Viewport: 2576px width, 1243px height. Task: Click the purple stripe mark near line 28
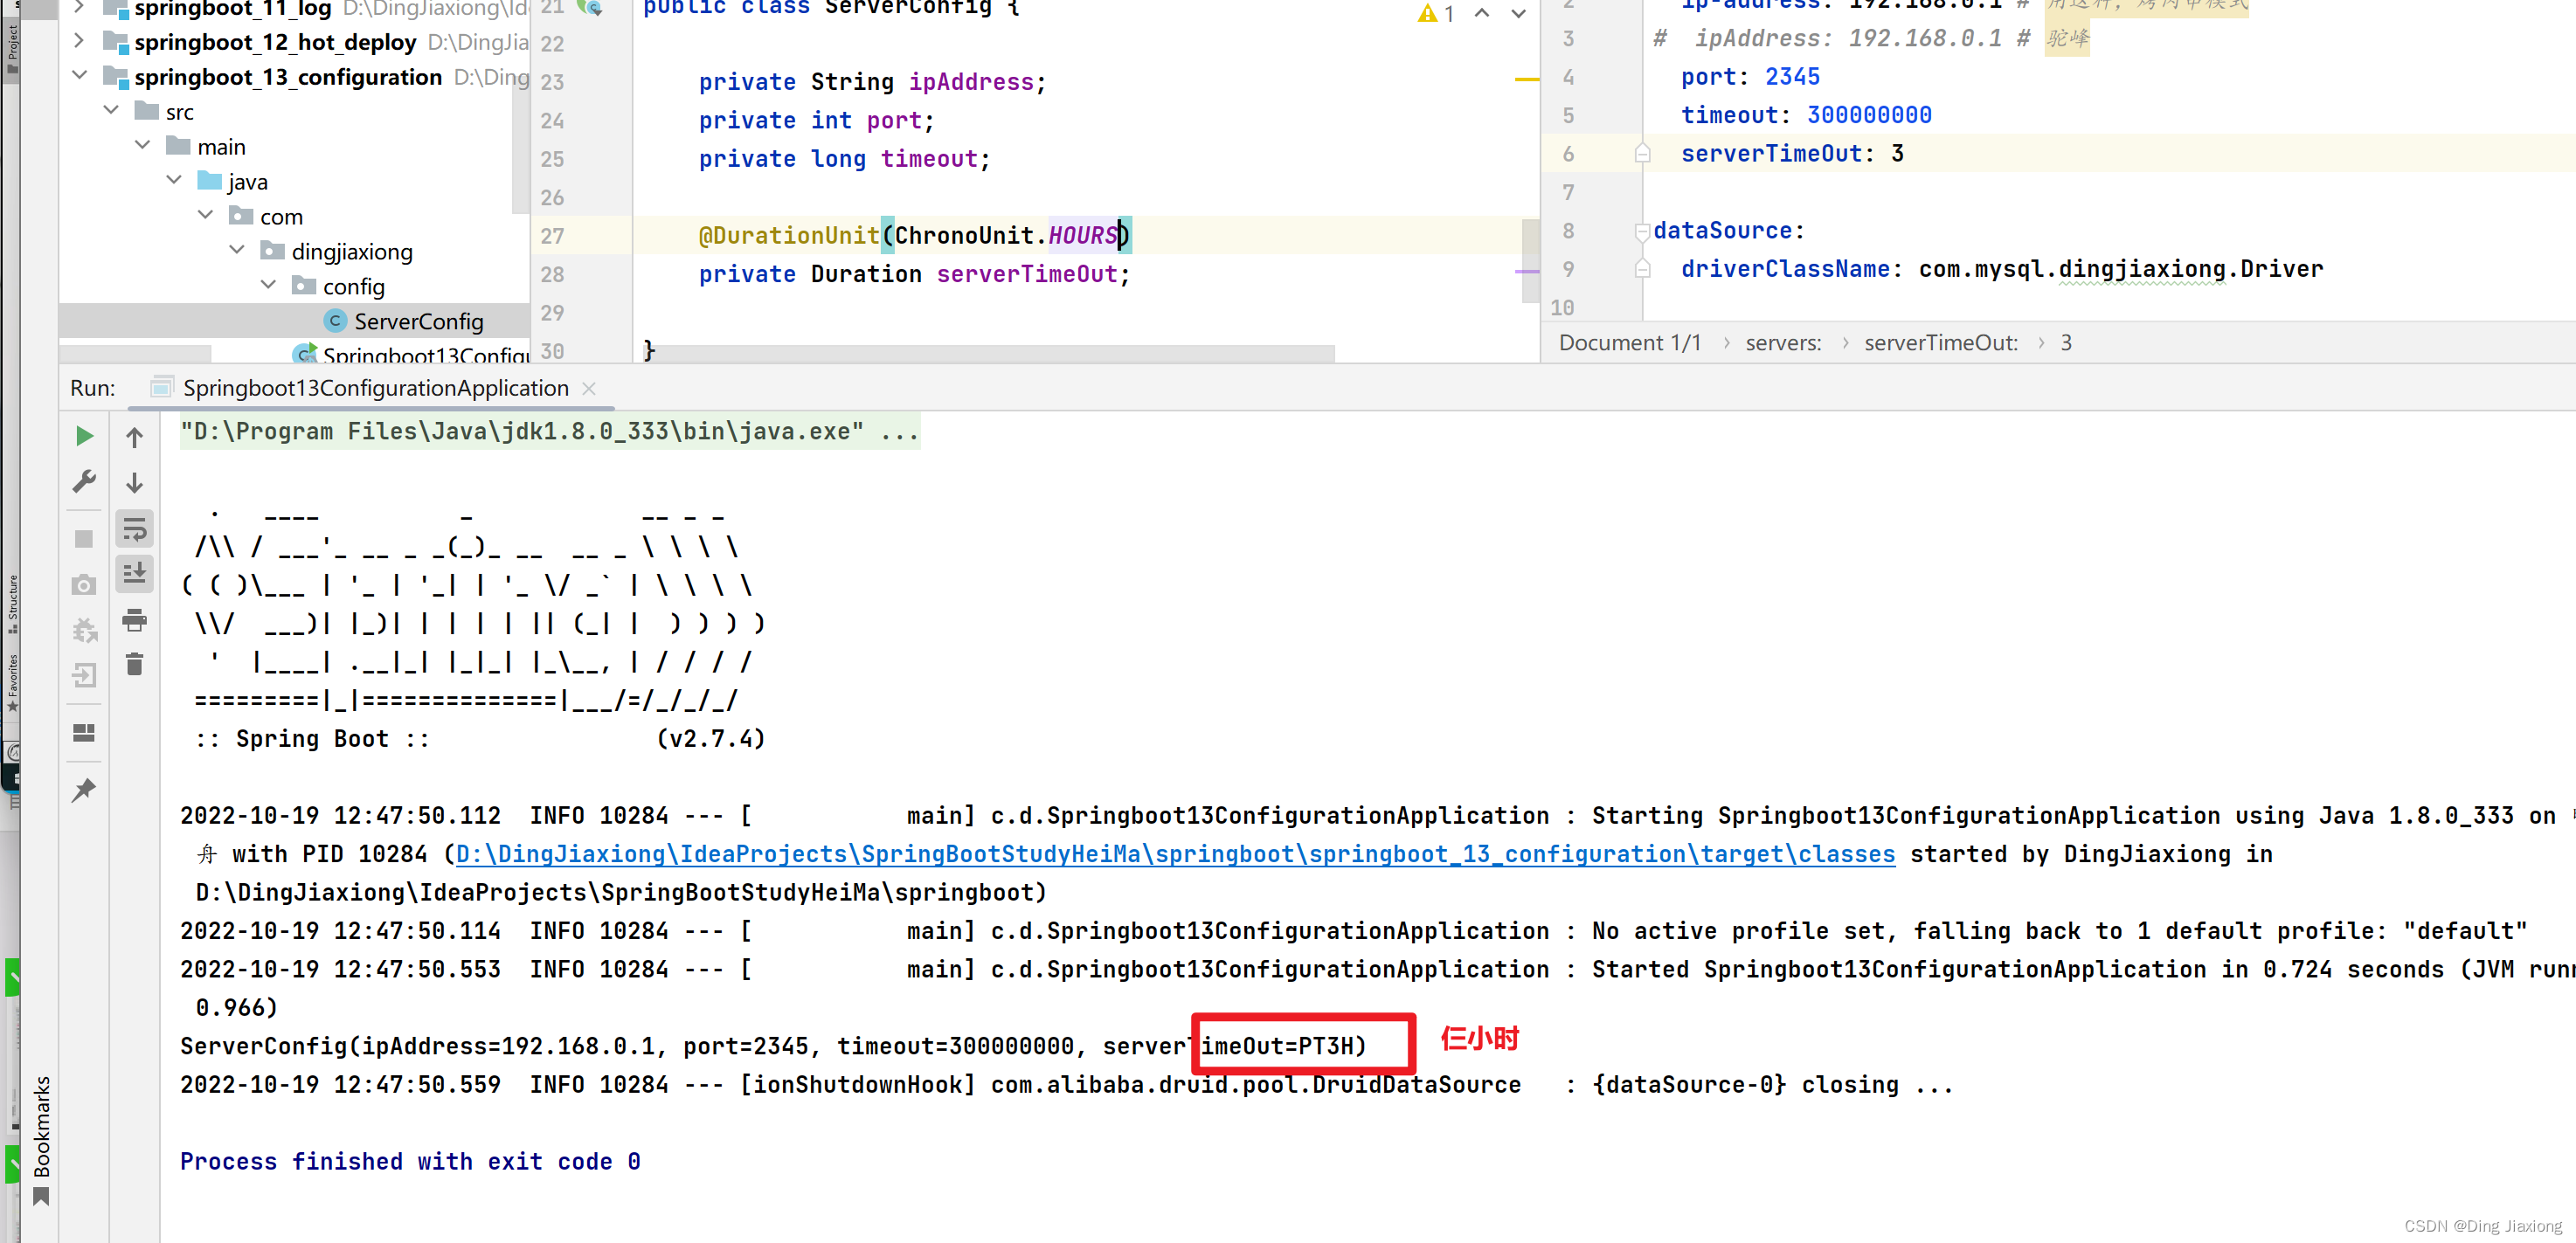1527,271
